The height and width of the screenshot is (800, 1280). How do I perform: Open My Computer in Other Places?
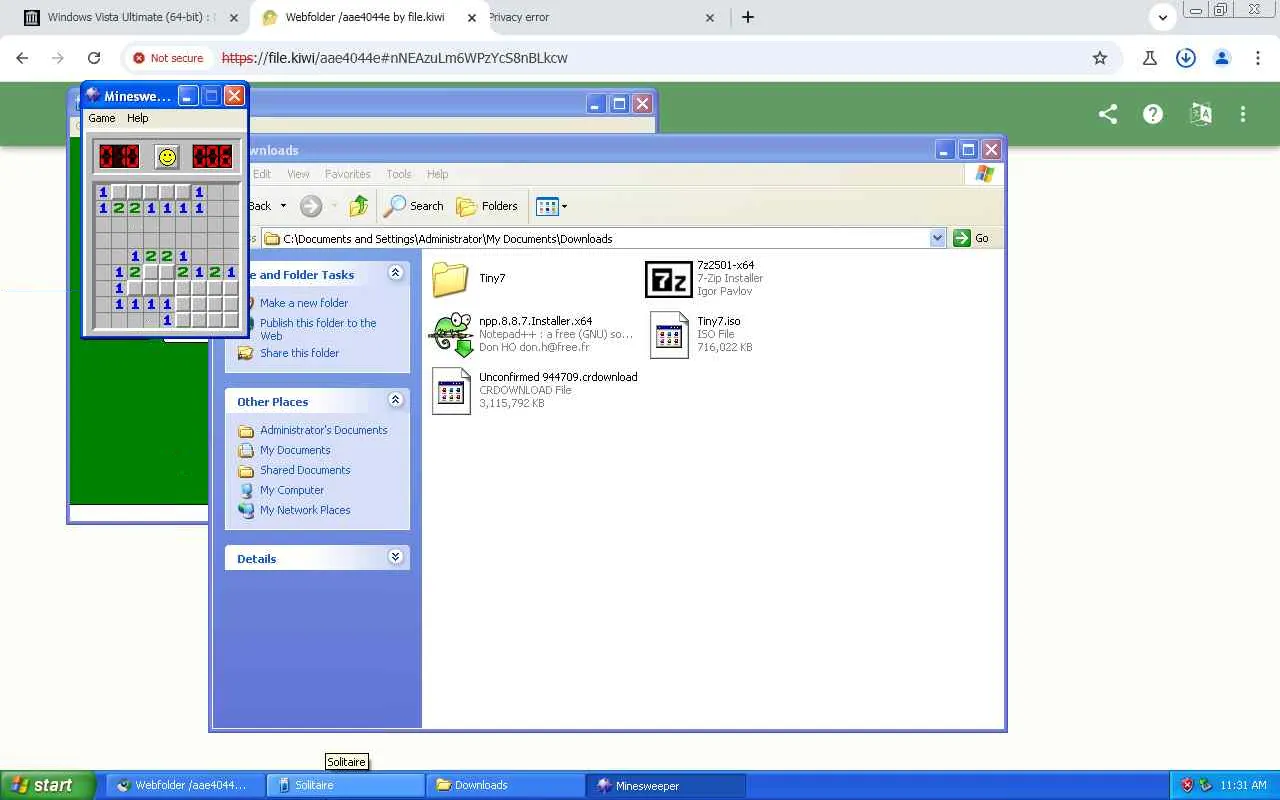pyautogui.click(x=292, y=490)
